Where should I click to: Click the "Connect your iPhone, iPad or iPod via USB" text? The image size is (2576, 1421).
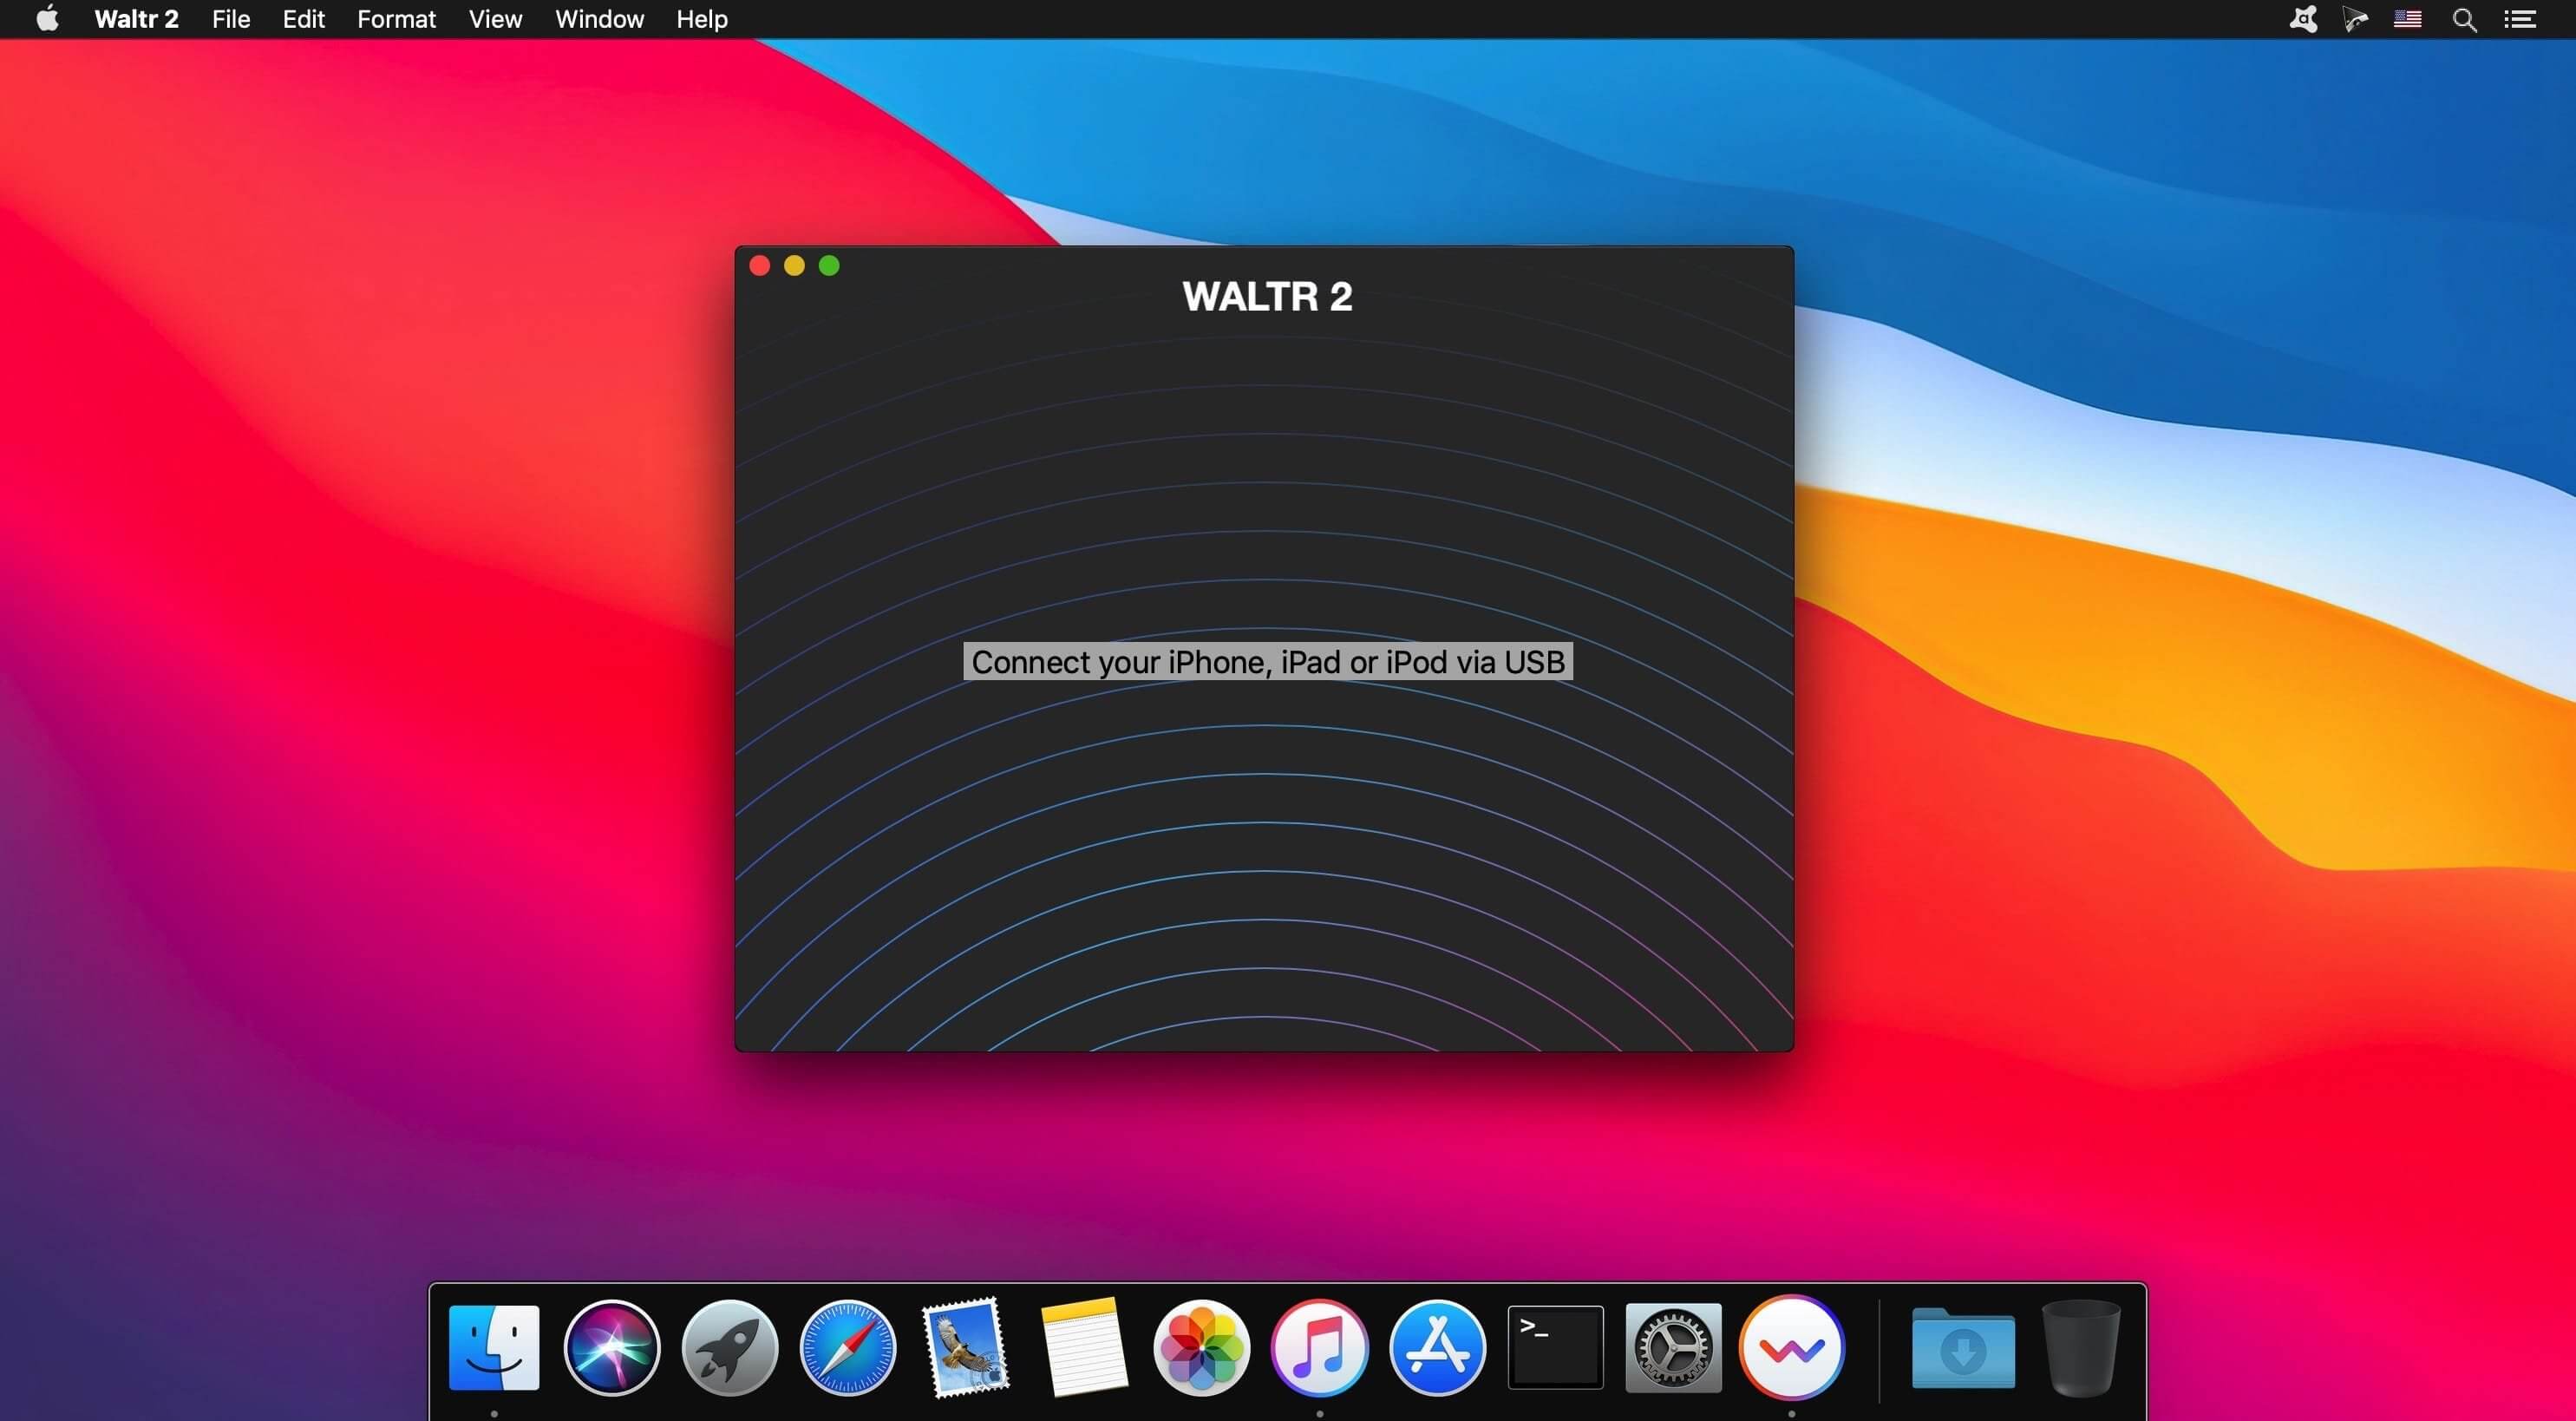(1268, 661)
